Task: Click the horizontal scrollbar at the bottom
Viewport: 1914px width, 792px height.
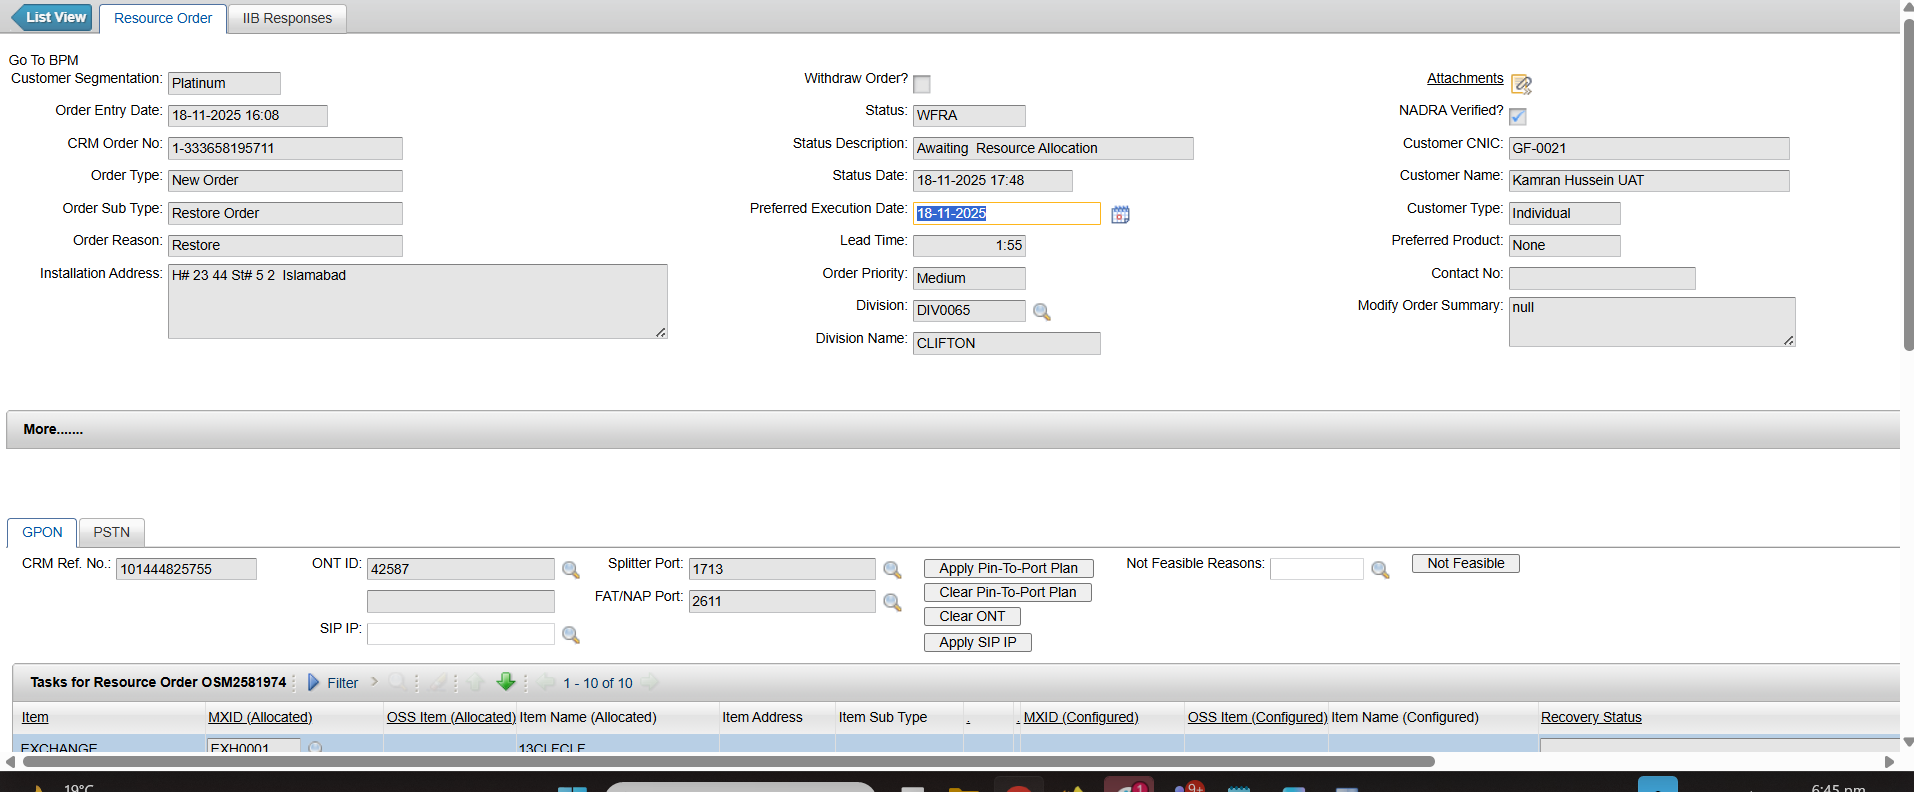Action: click(728, 761)
